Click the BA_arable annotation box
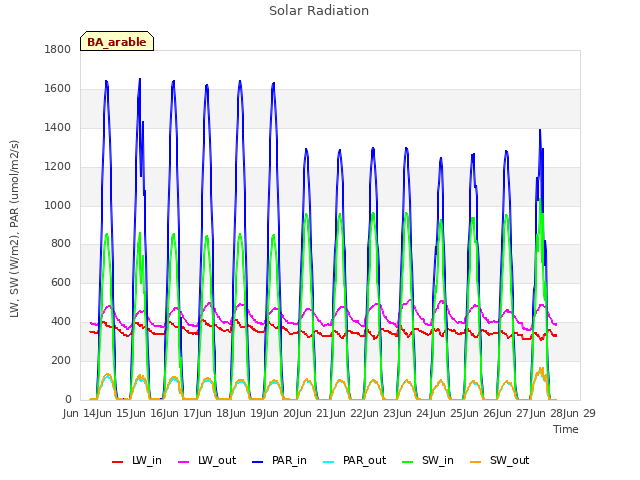 [117, 41]
